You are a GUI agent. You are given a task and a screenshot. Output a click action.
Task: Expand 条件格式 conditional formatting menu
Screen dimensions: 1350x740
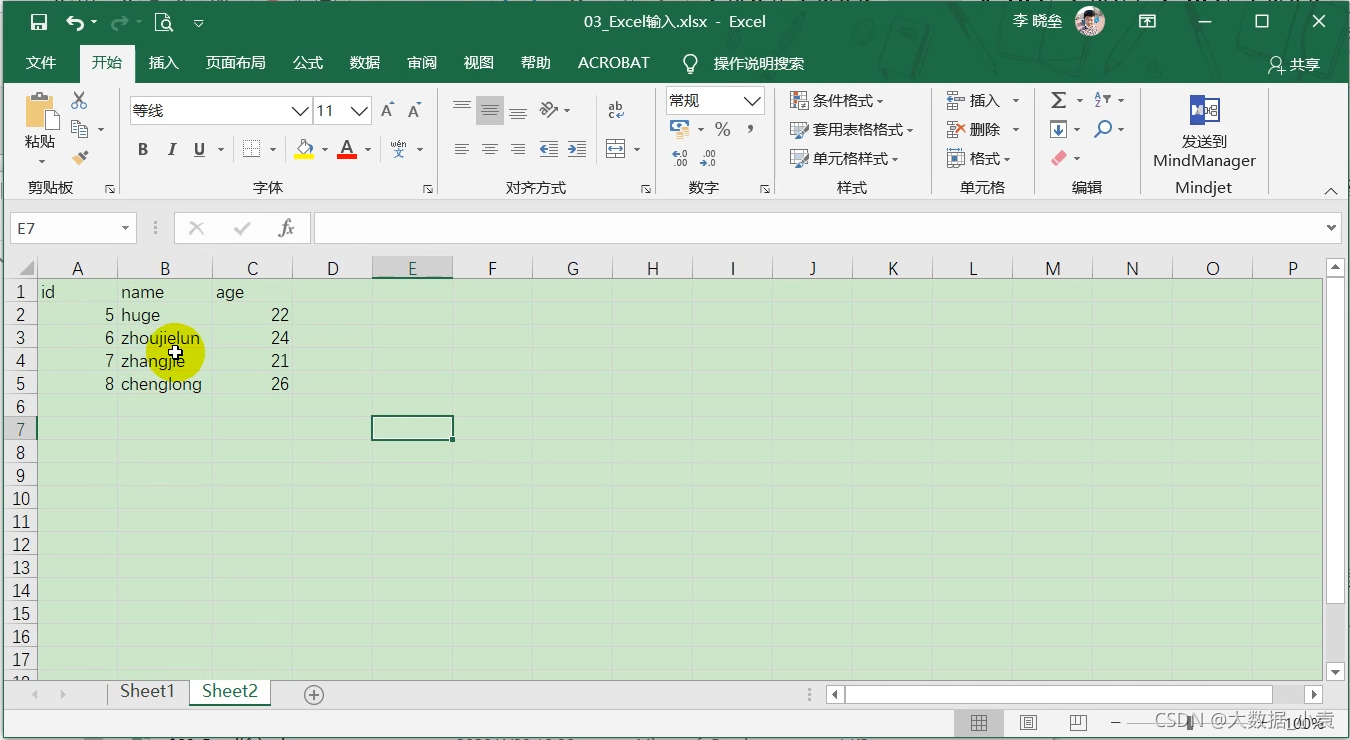pos(837,100)
